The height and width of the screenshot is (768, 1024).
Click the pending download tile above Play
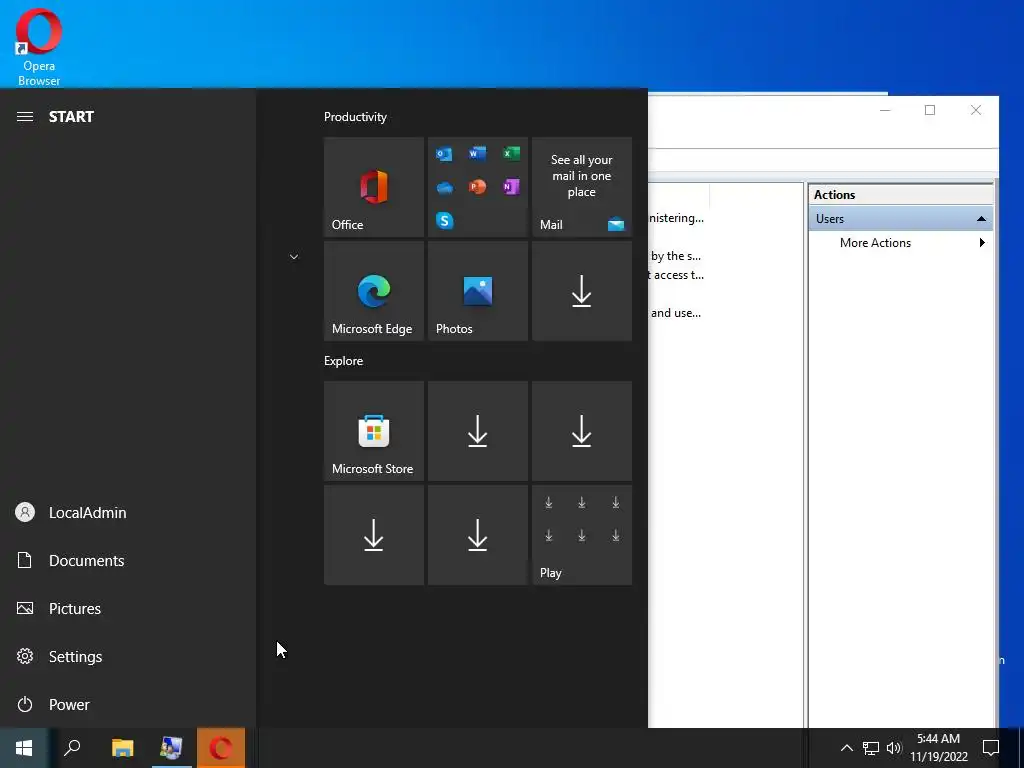coord(581,431)
